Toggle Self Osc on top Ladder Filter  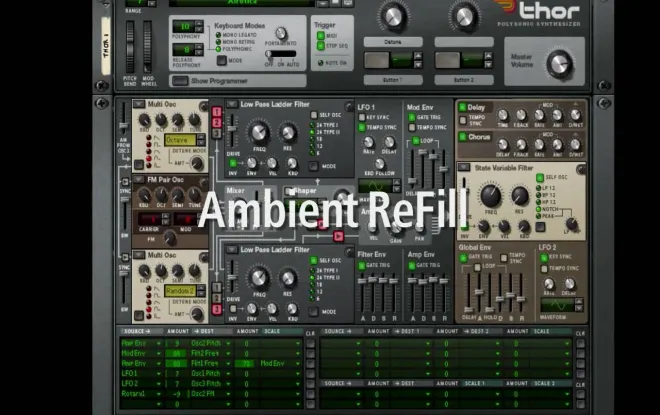tap(314, 115)
